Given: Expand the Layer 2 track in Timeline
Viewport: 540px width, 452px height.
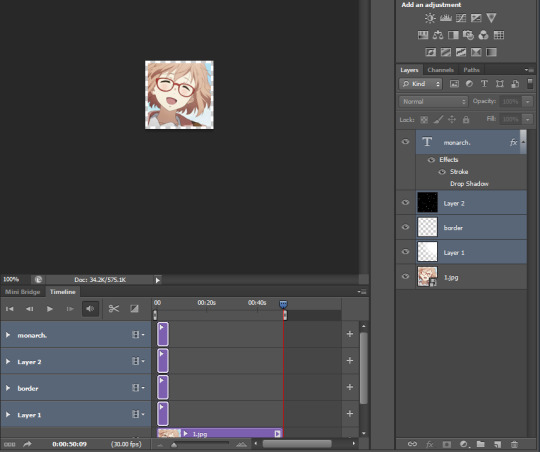Looking at the screenshot, I should tap(8, 361).
